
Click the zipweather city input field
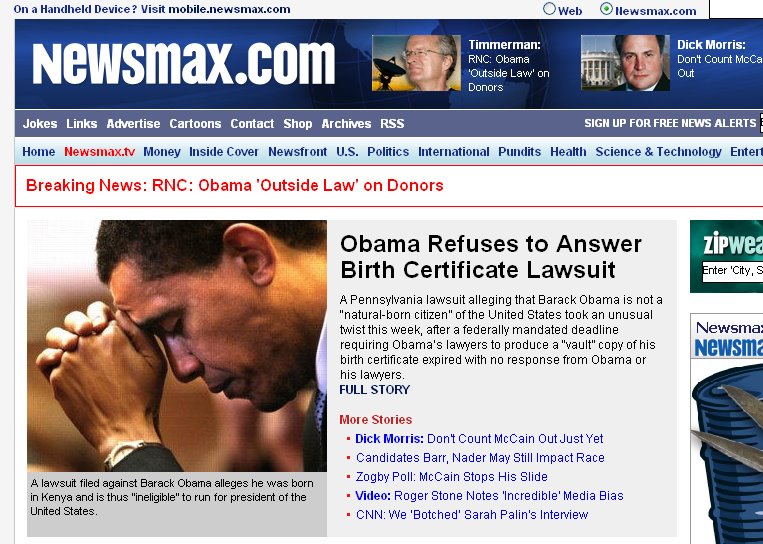[x=732, y=271]
